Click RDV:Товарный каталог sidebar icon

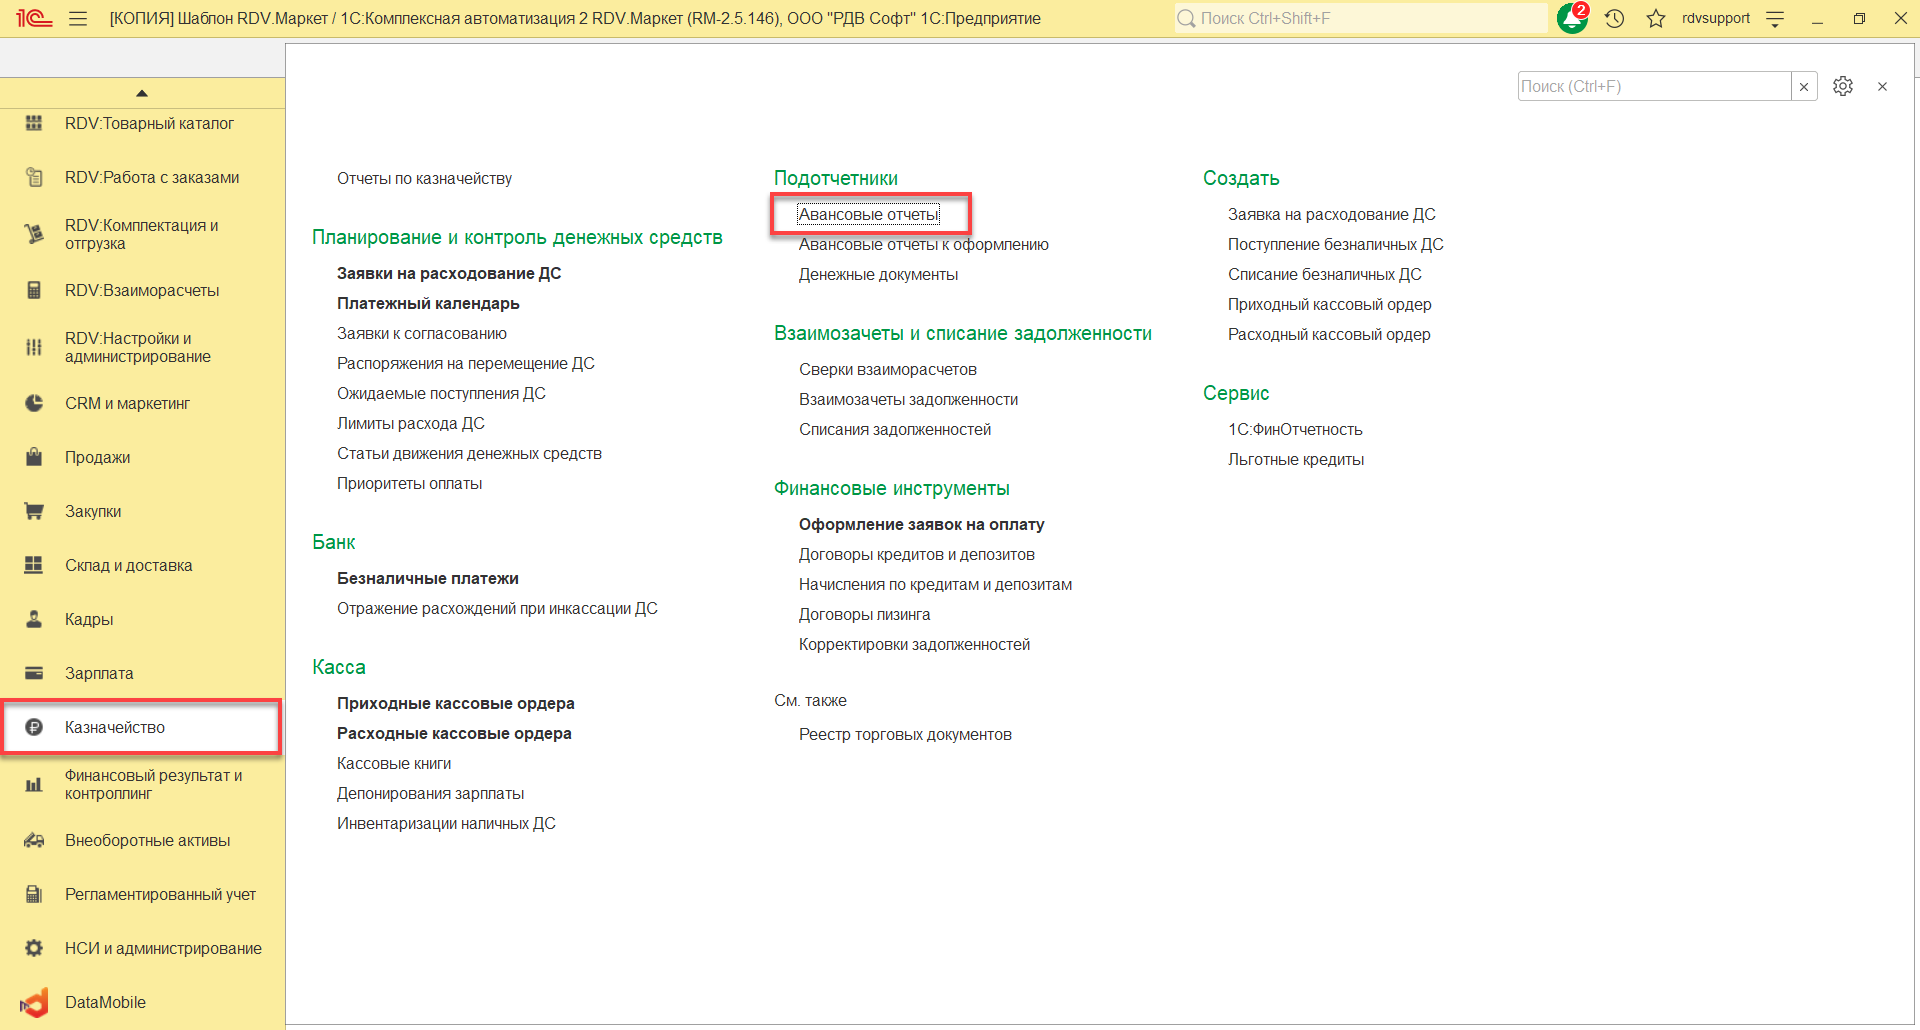coord(34,123)
